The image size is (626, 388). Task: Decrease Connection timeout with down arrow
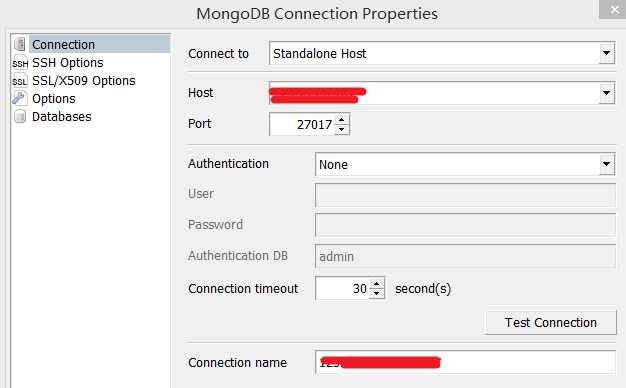coord(376,293)
